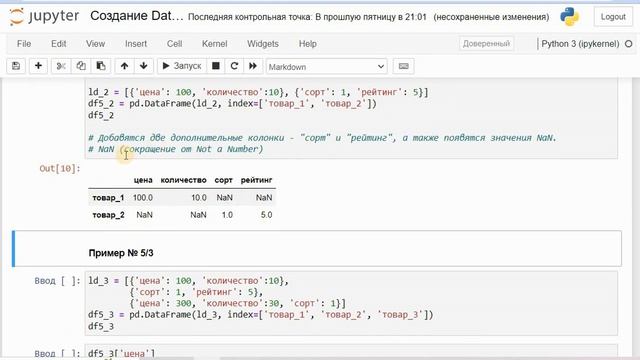Cut selected cells with scissors icon
The image size is (640, 360).
pyautogui.click(x=61, y=66)
